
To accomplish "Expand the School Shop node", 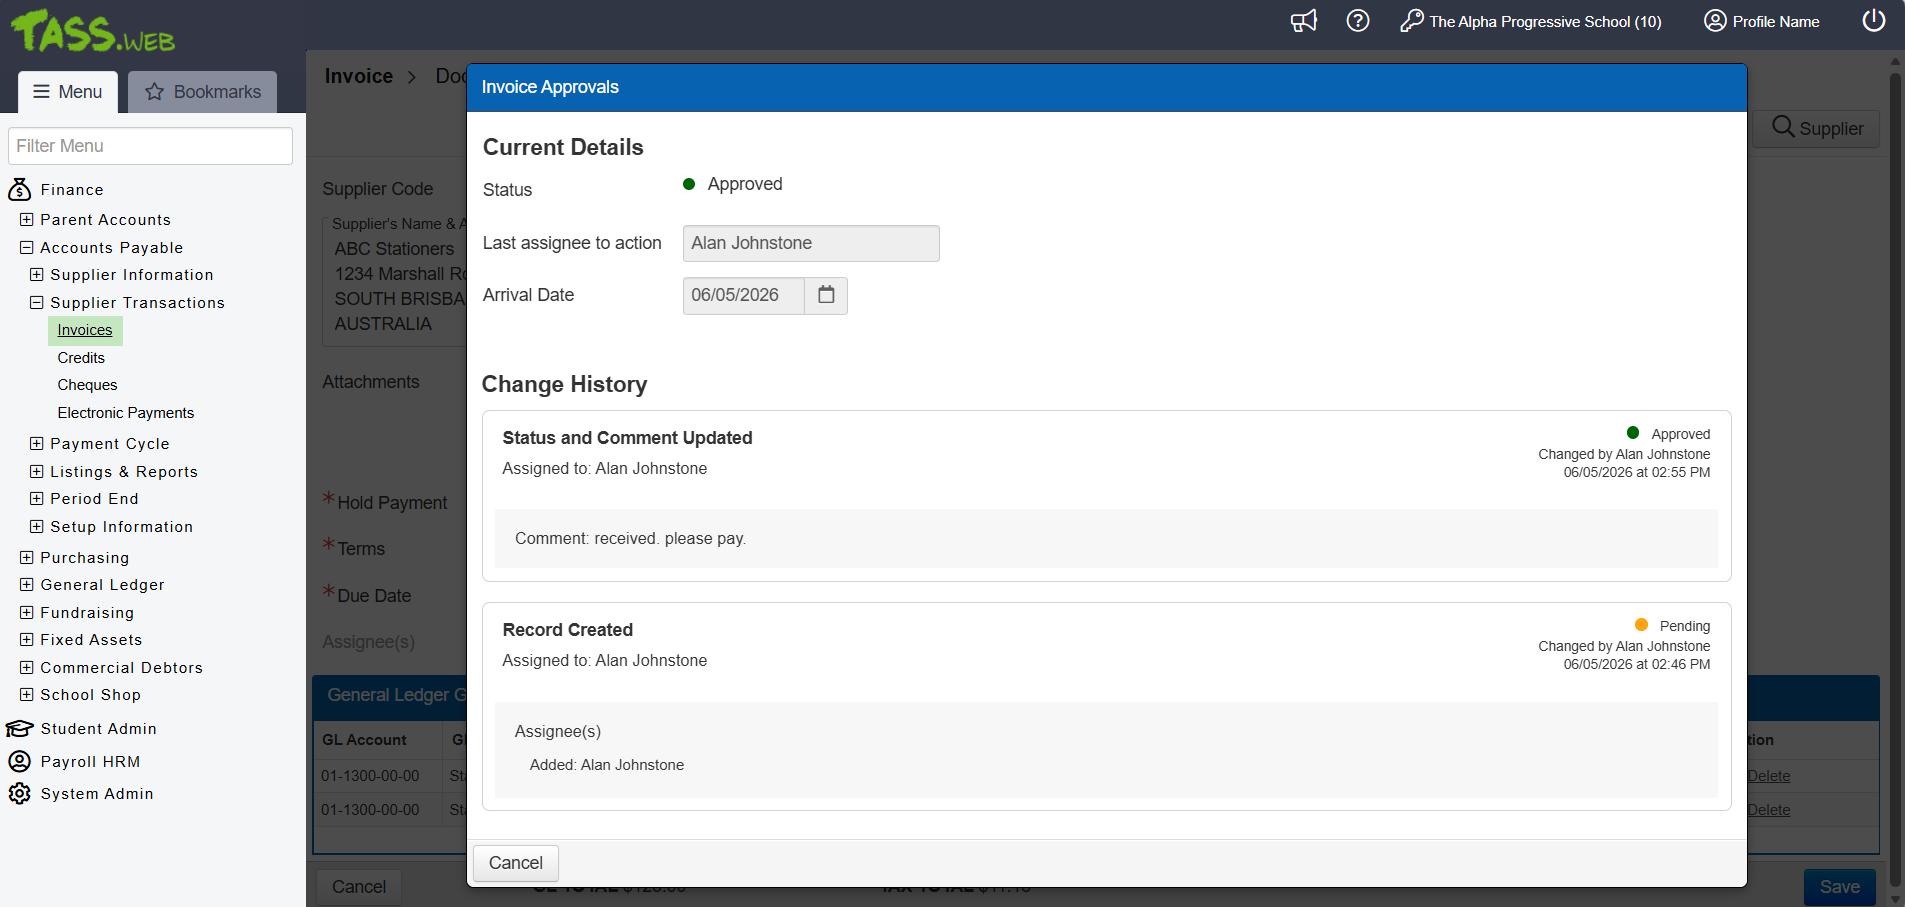I will point(27,695).
